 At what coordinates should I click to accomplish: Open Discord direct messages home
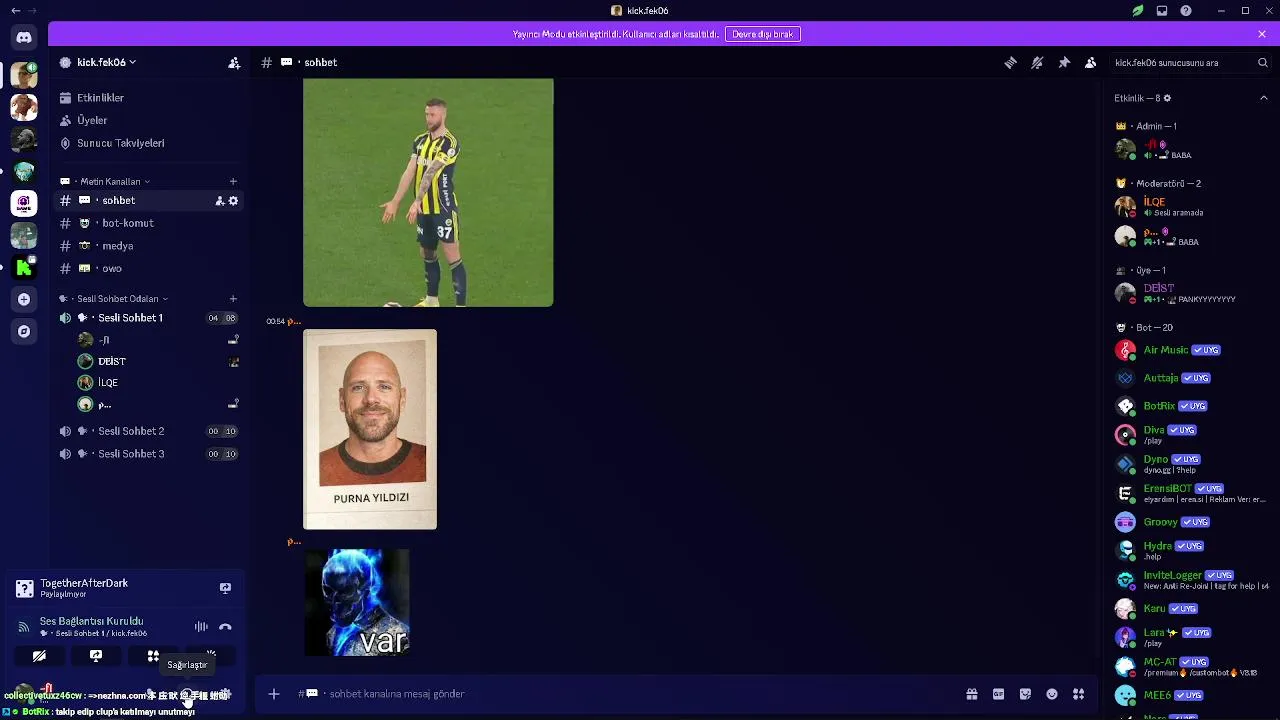pyautogui.click(x=24, y=37)
